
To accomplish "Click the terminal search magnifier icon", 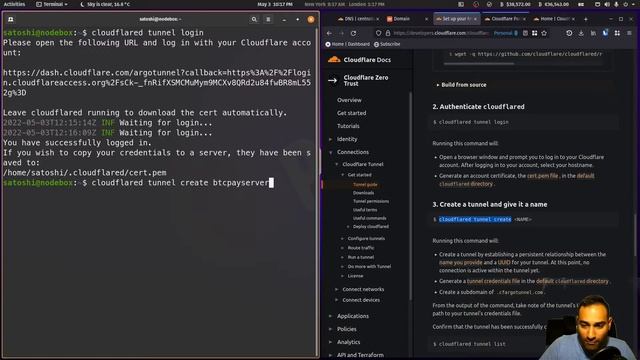I will click(x=254, y=19).
